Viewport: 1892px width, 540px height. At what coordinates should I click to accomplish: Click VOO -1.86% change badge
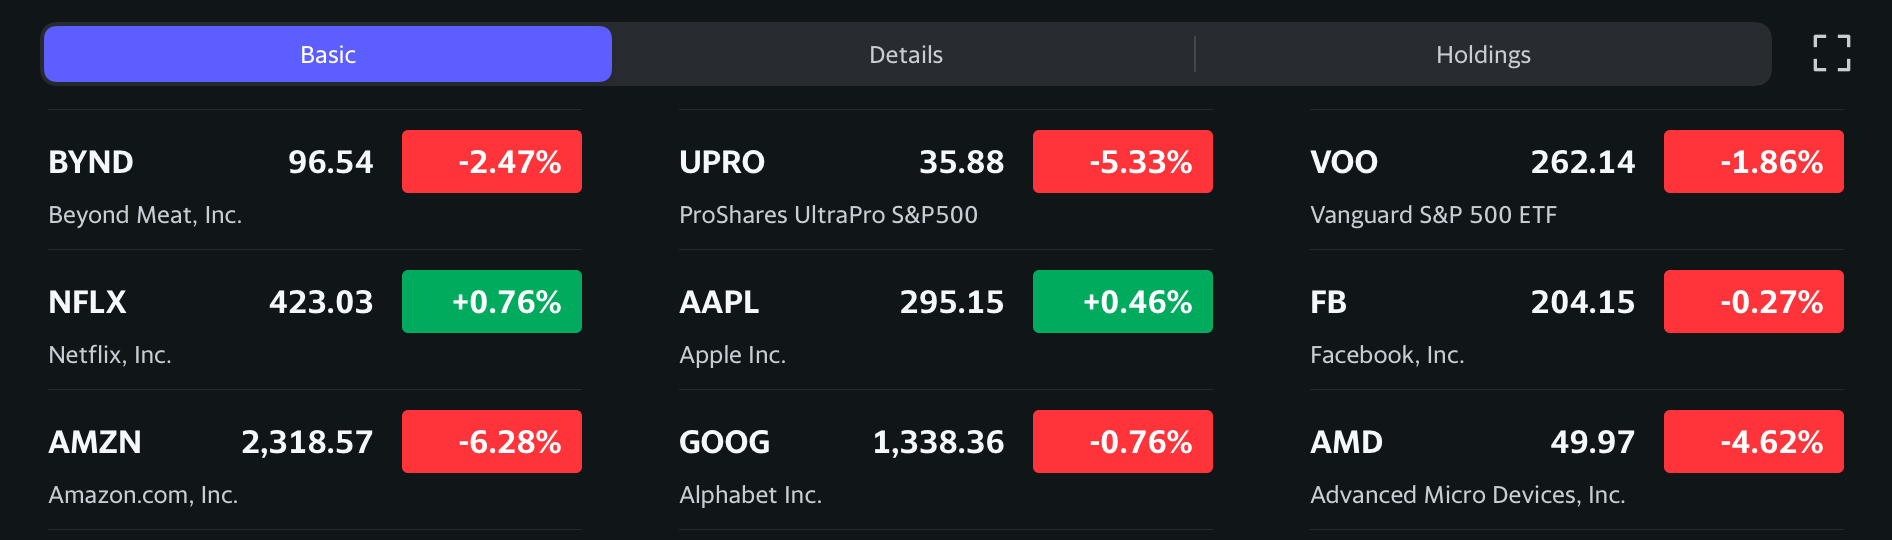[1754, 161]
